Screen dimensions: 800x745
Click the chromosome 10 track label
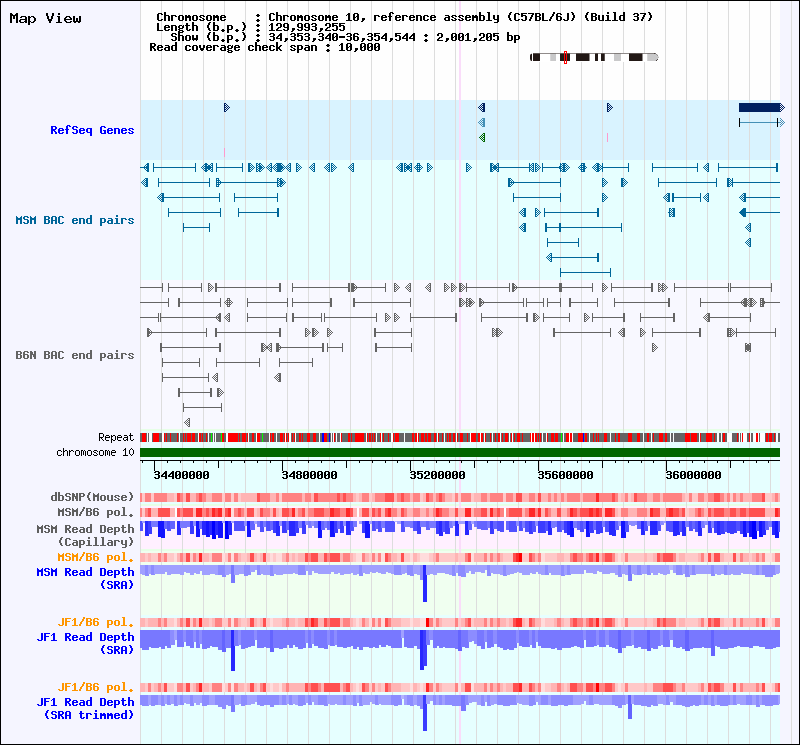point(95,453)
